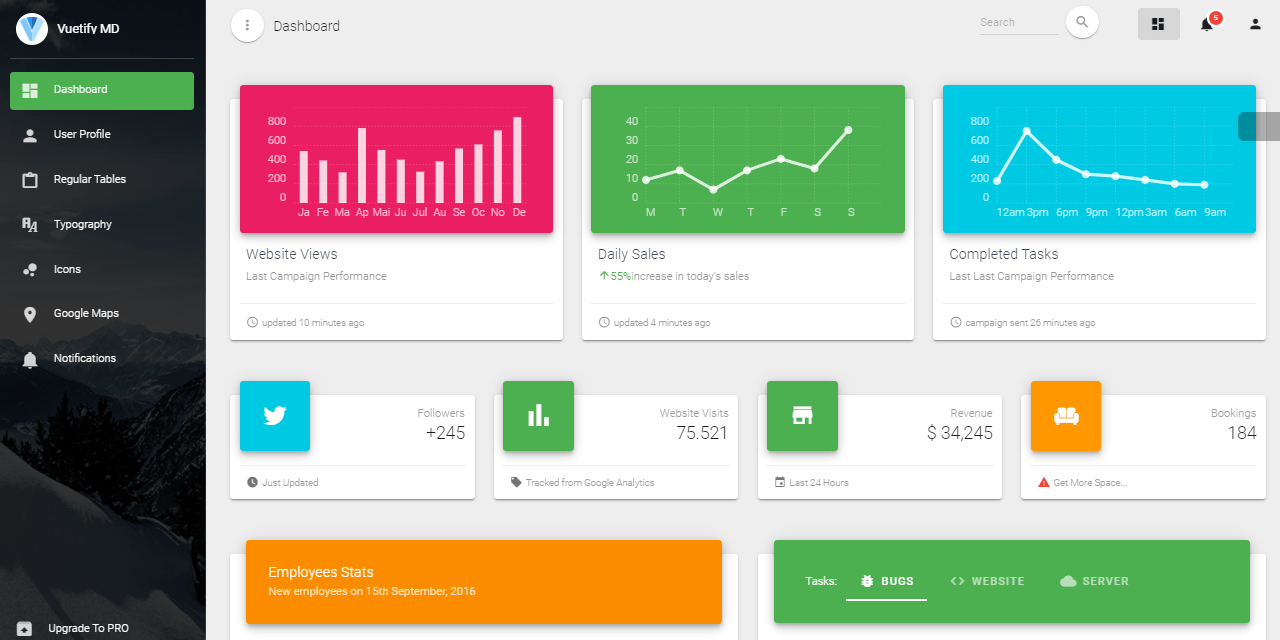The width and height of the screenshot is (1280, 640).
Task: Click the search magnifier icon
Action: coord(1082,22)
